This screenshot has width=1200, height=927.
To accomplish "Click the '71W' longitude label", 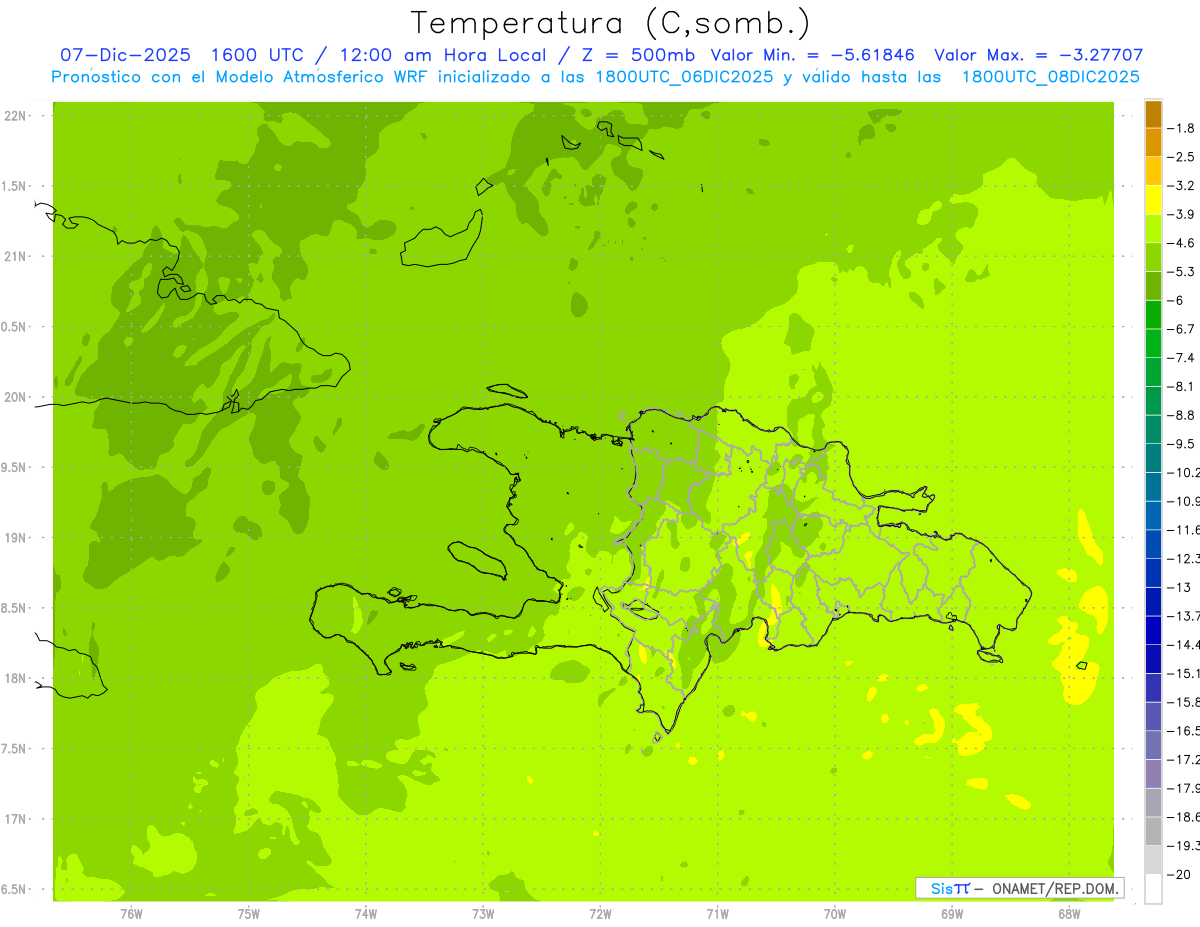I will 717,914.
